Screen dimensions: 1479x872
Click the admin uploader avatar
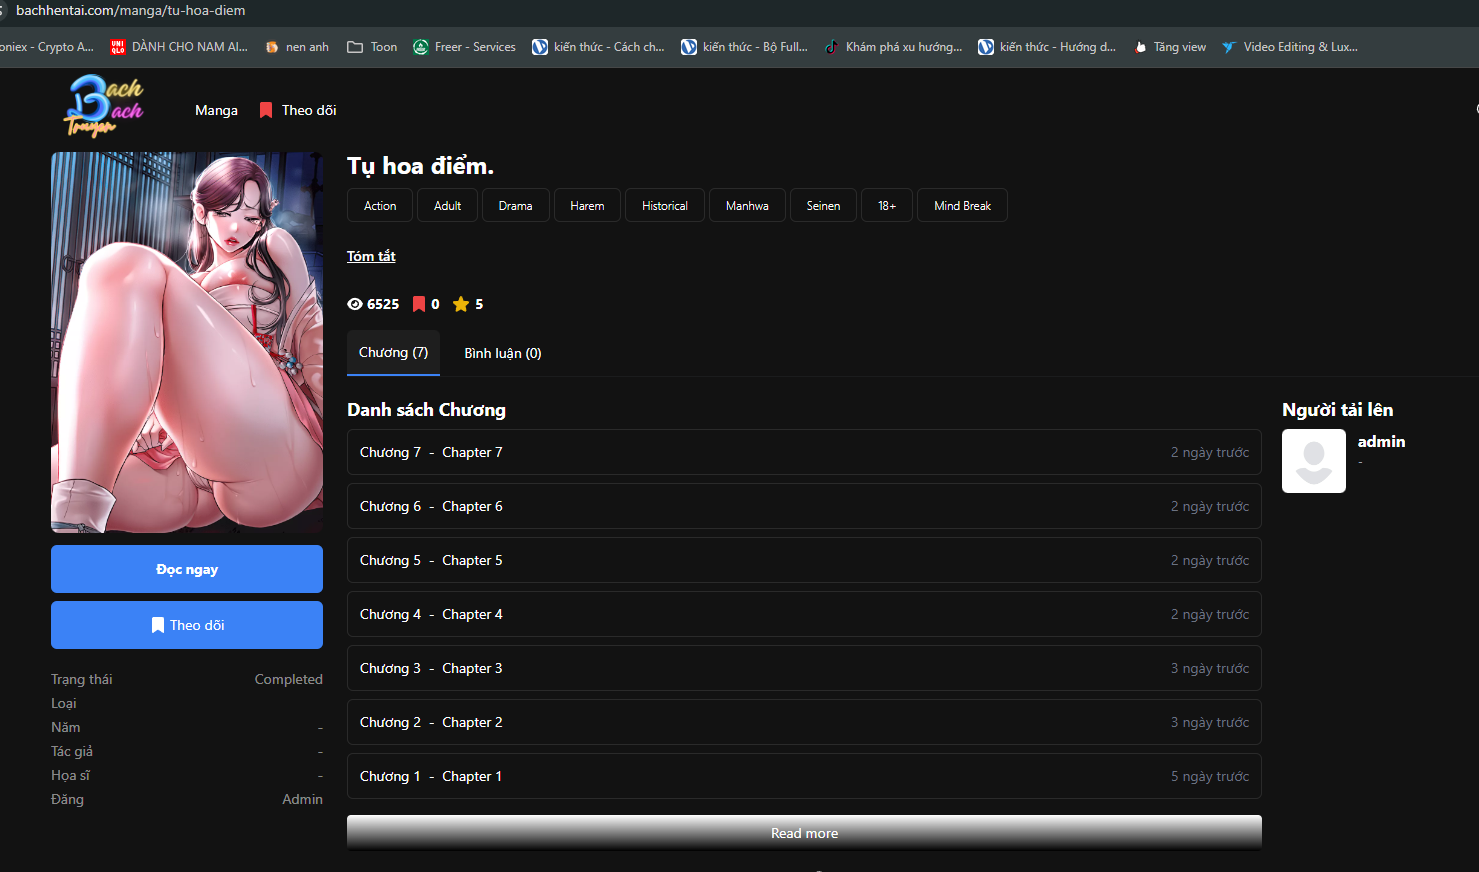[1313, 461]
